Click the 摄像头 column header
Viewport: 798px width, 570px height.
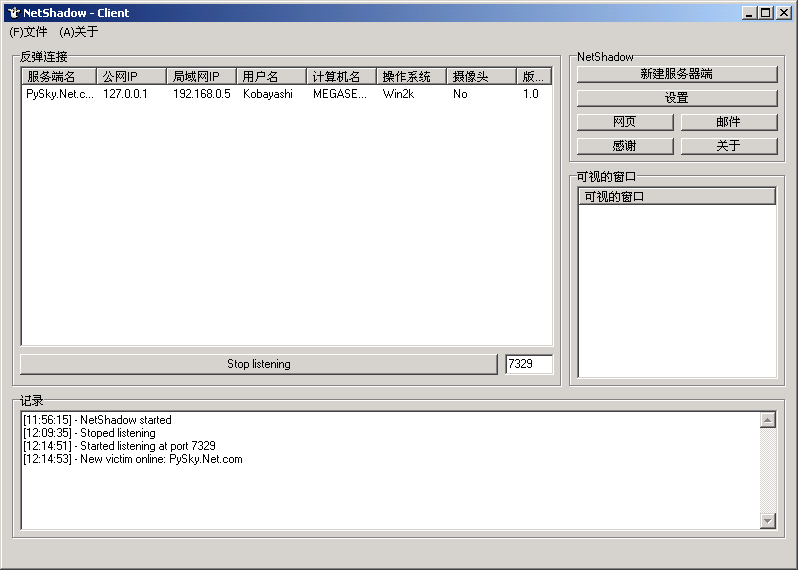[x=481, y=77]
